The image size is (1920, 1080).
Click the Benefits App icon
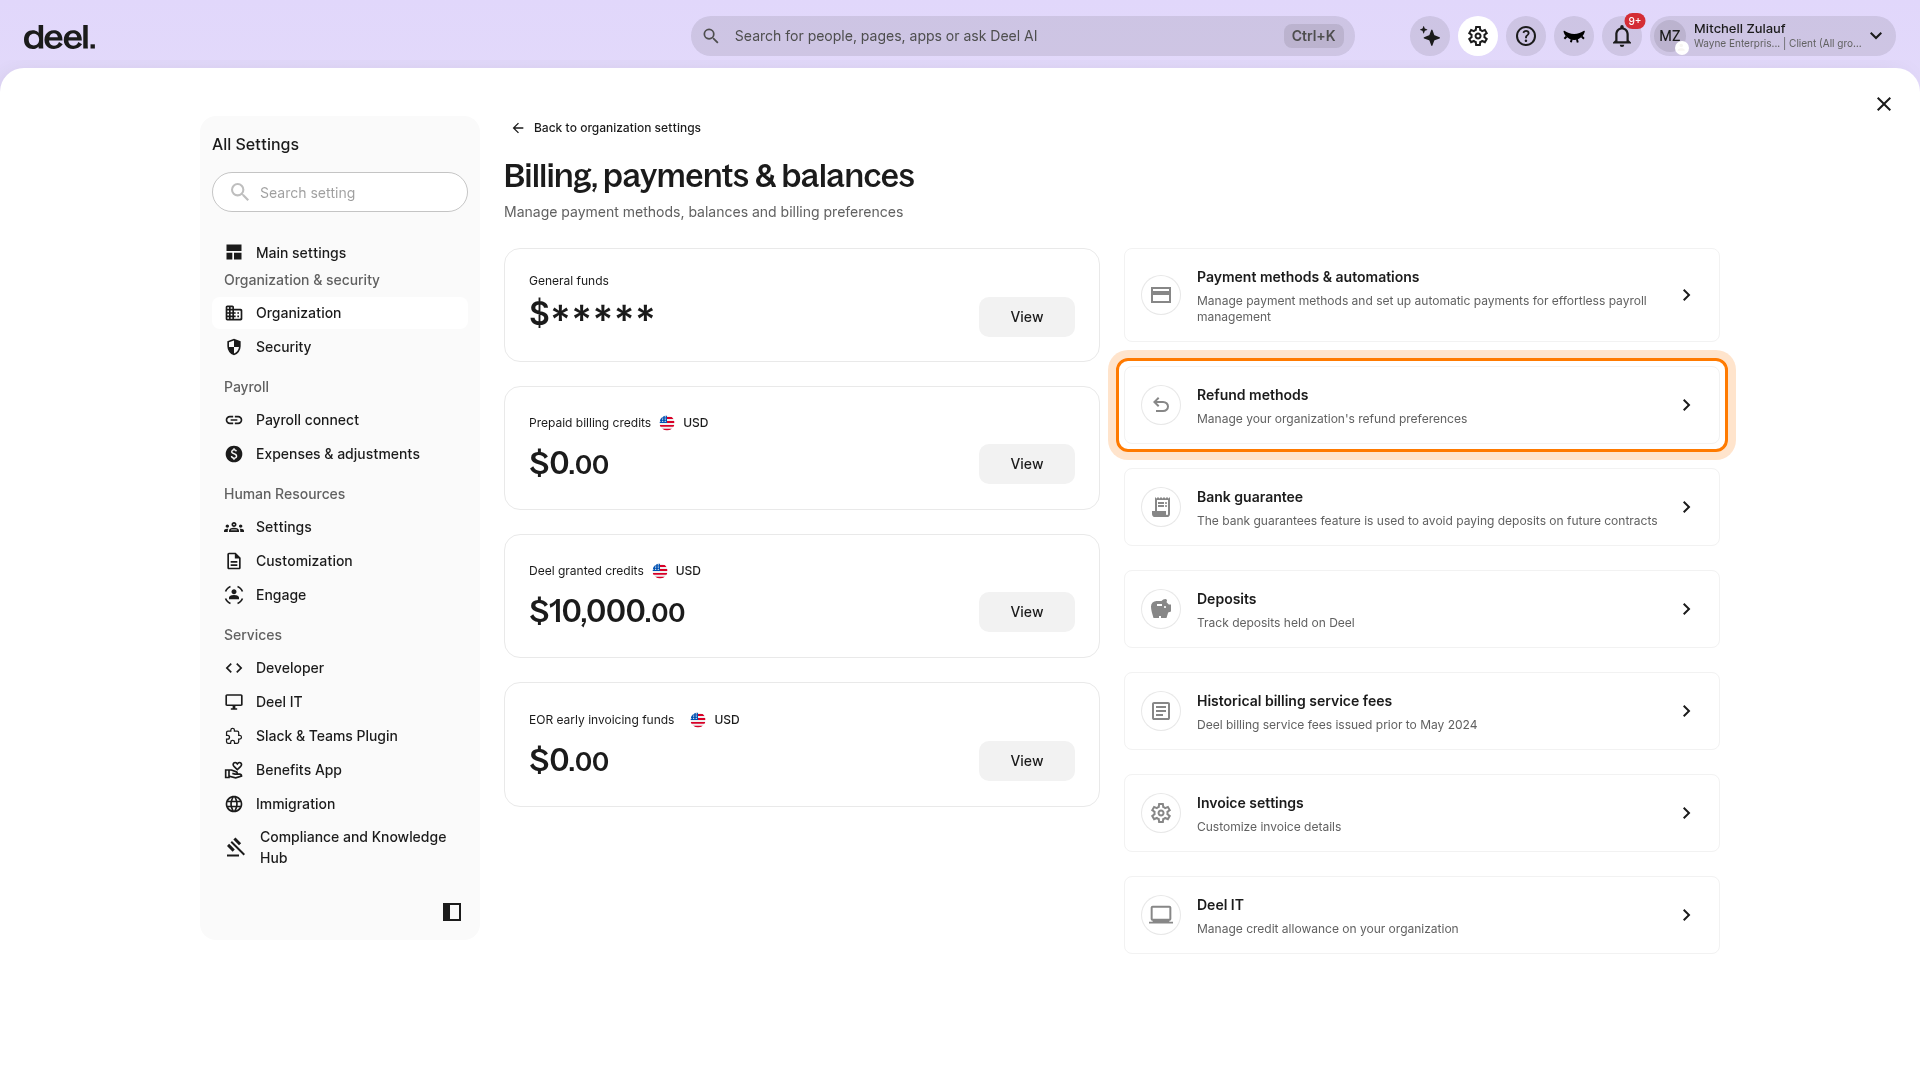coord(234,770)
